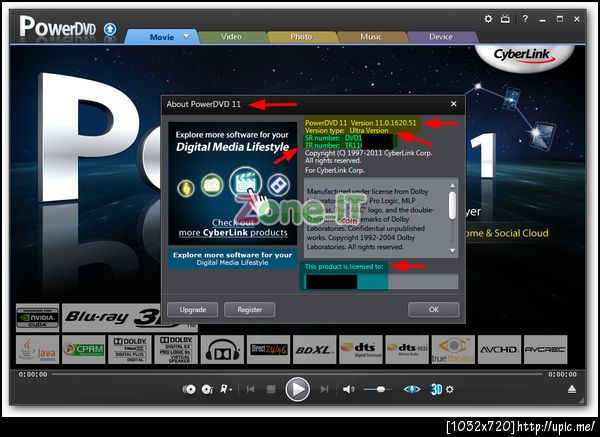The image size is (600, 437).
Task: Click the up arrow of license text scrollbar
Action: click(x=452, y=186)
